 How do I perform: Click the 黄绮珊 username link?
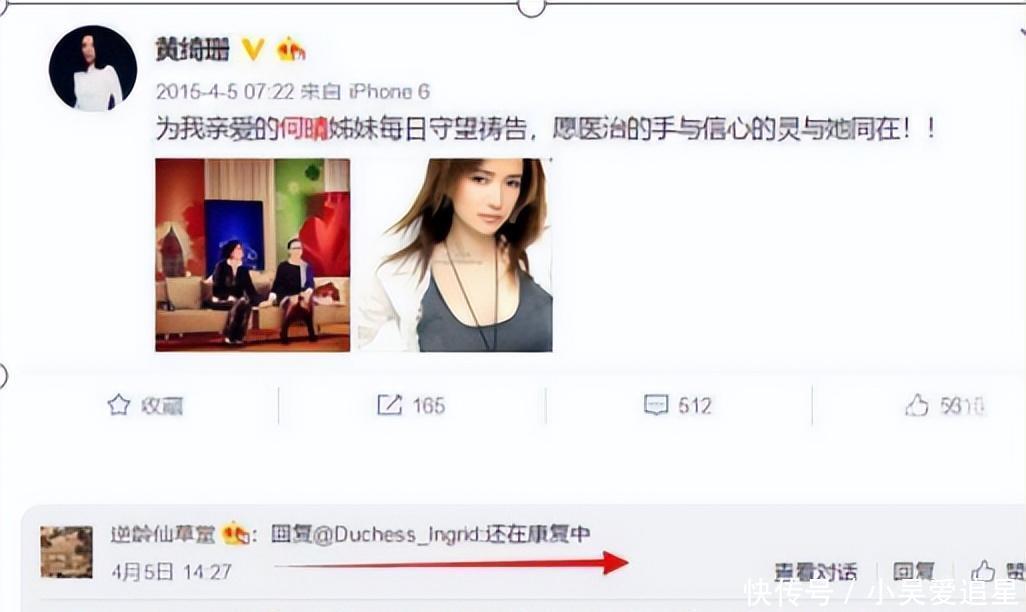193,49
